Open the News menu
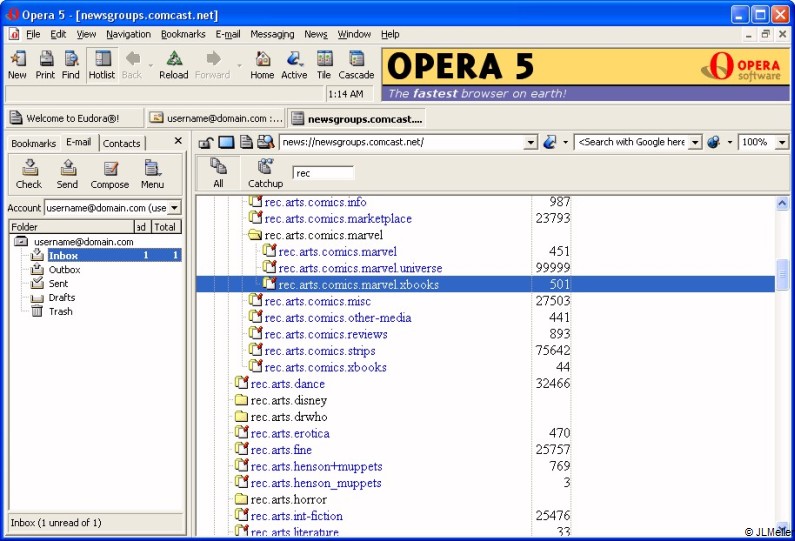795x541 pixels. point(315,34)
